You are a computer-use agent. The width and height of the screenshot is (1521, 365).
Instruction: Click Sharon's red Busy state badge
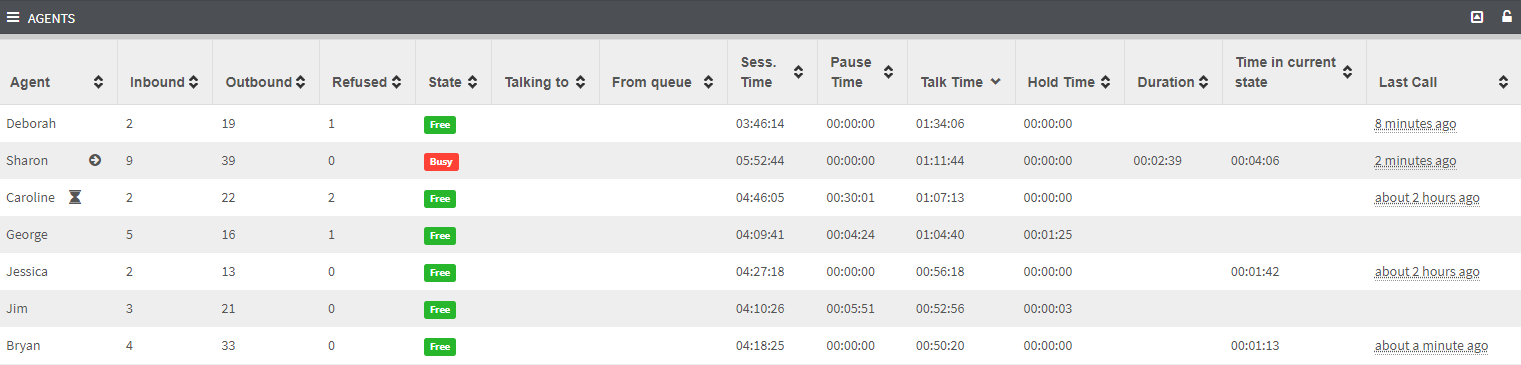click(x=441, y=162)
